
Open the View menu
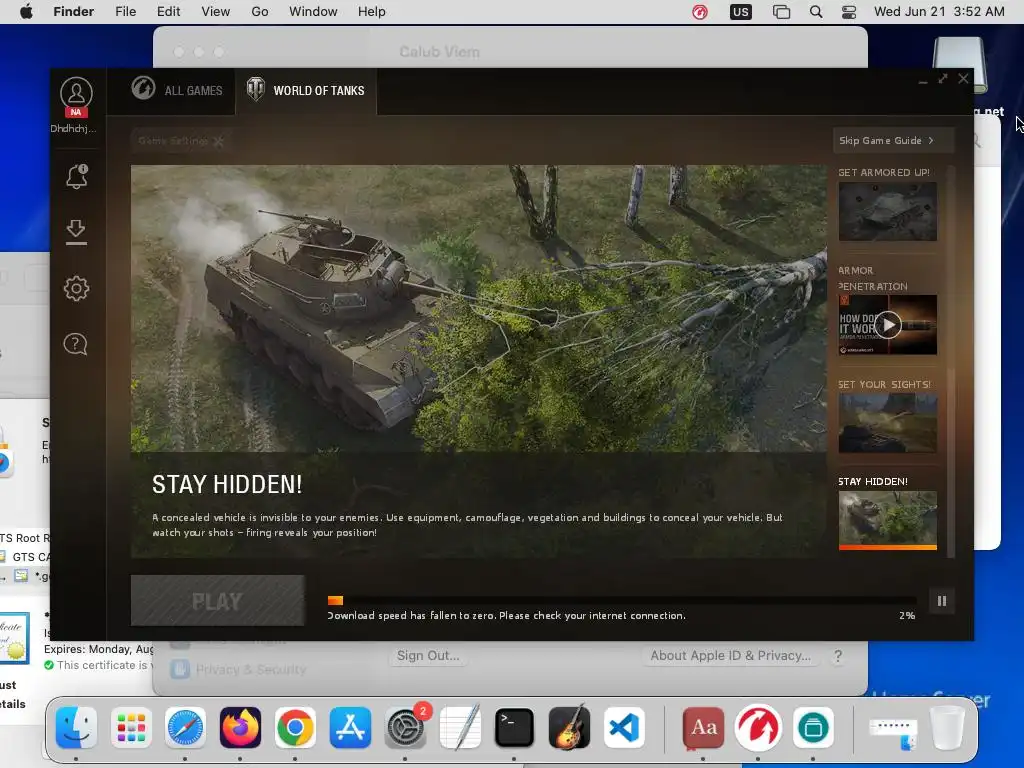point(216,12)
